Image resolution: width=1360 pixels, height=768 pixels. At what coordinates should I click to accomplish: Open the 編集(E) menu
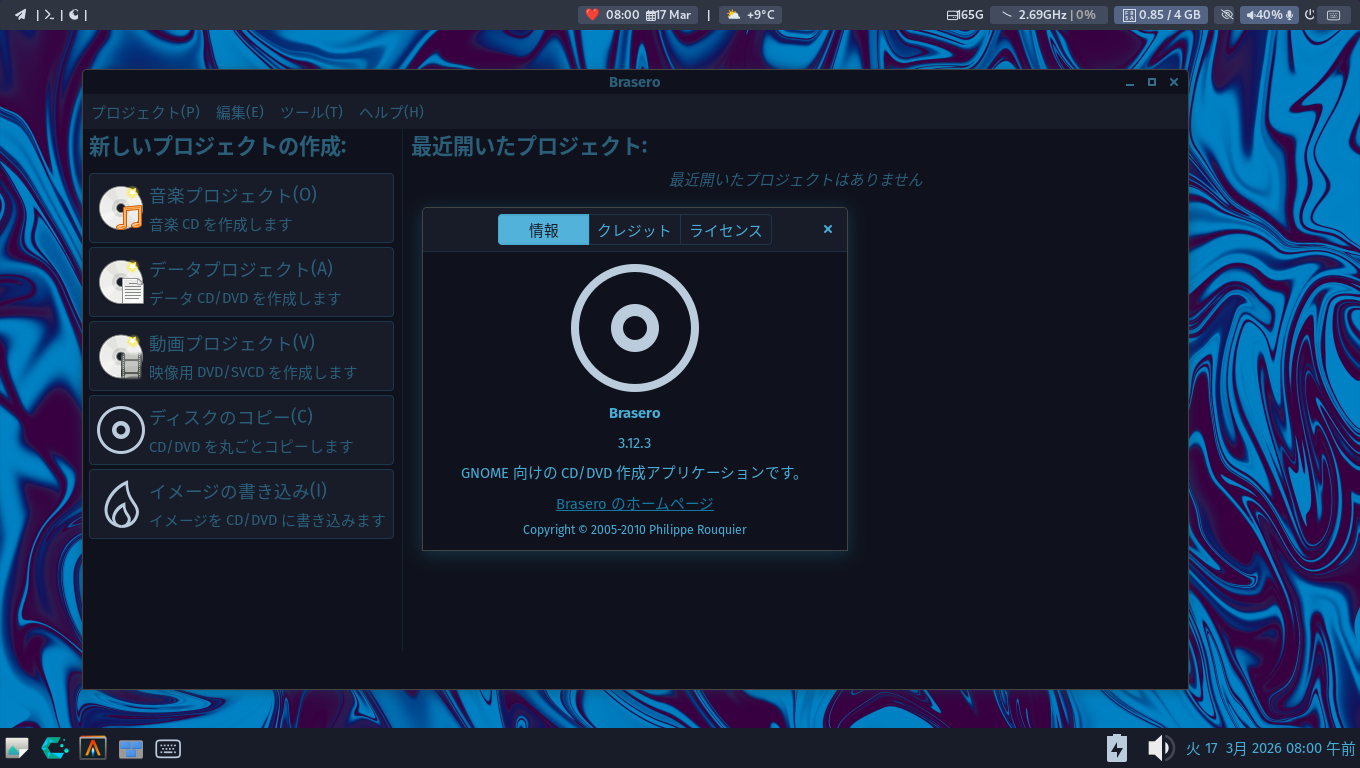(240, 112)
